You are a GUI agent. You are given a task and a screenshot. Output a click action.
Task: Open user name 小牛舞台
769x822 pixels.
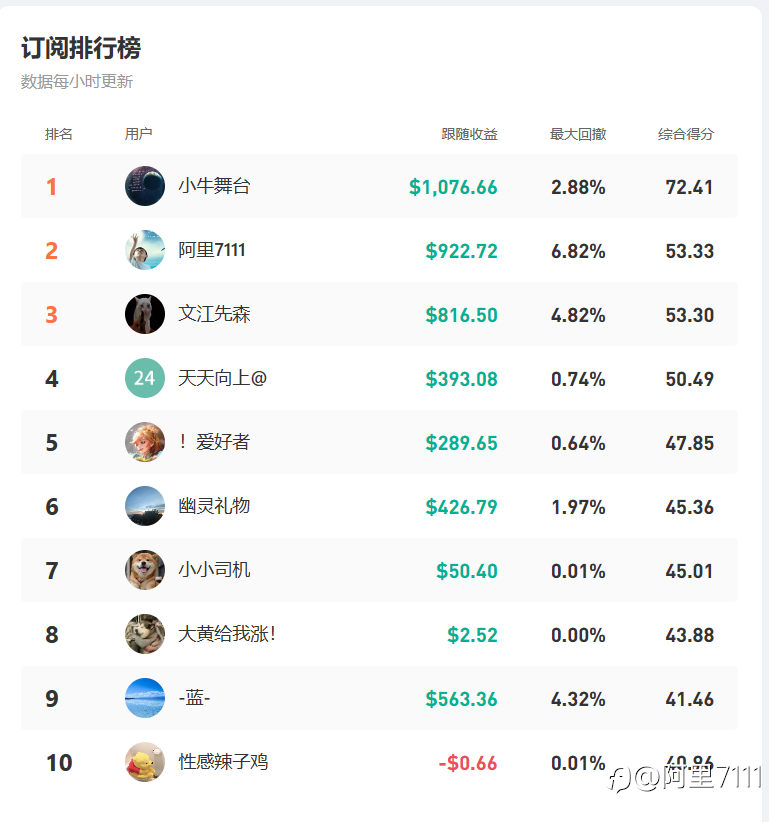click(214, 186)
